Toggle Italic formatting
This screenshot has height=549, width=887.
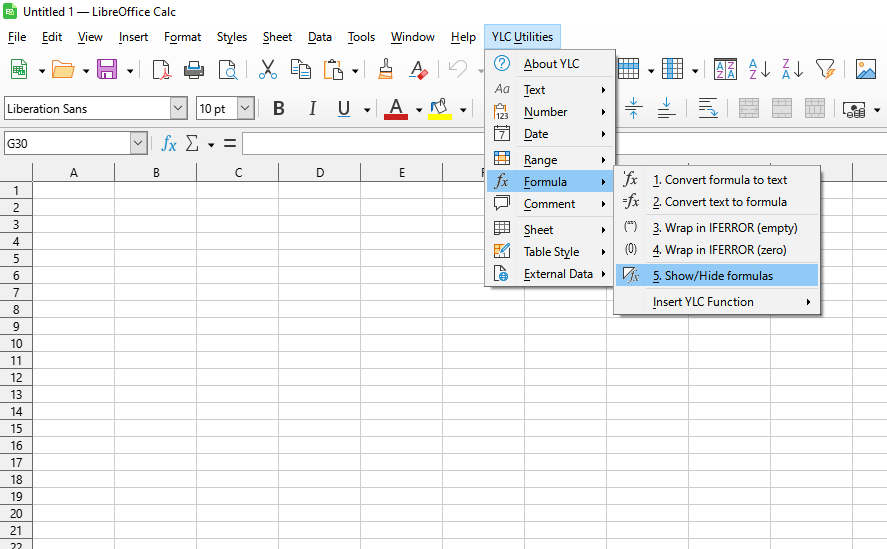pyautogui.click(x=312, y=109)
